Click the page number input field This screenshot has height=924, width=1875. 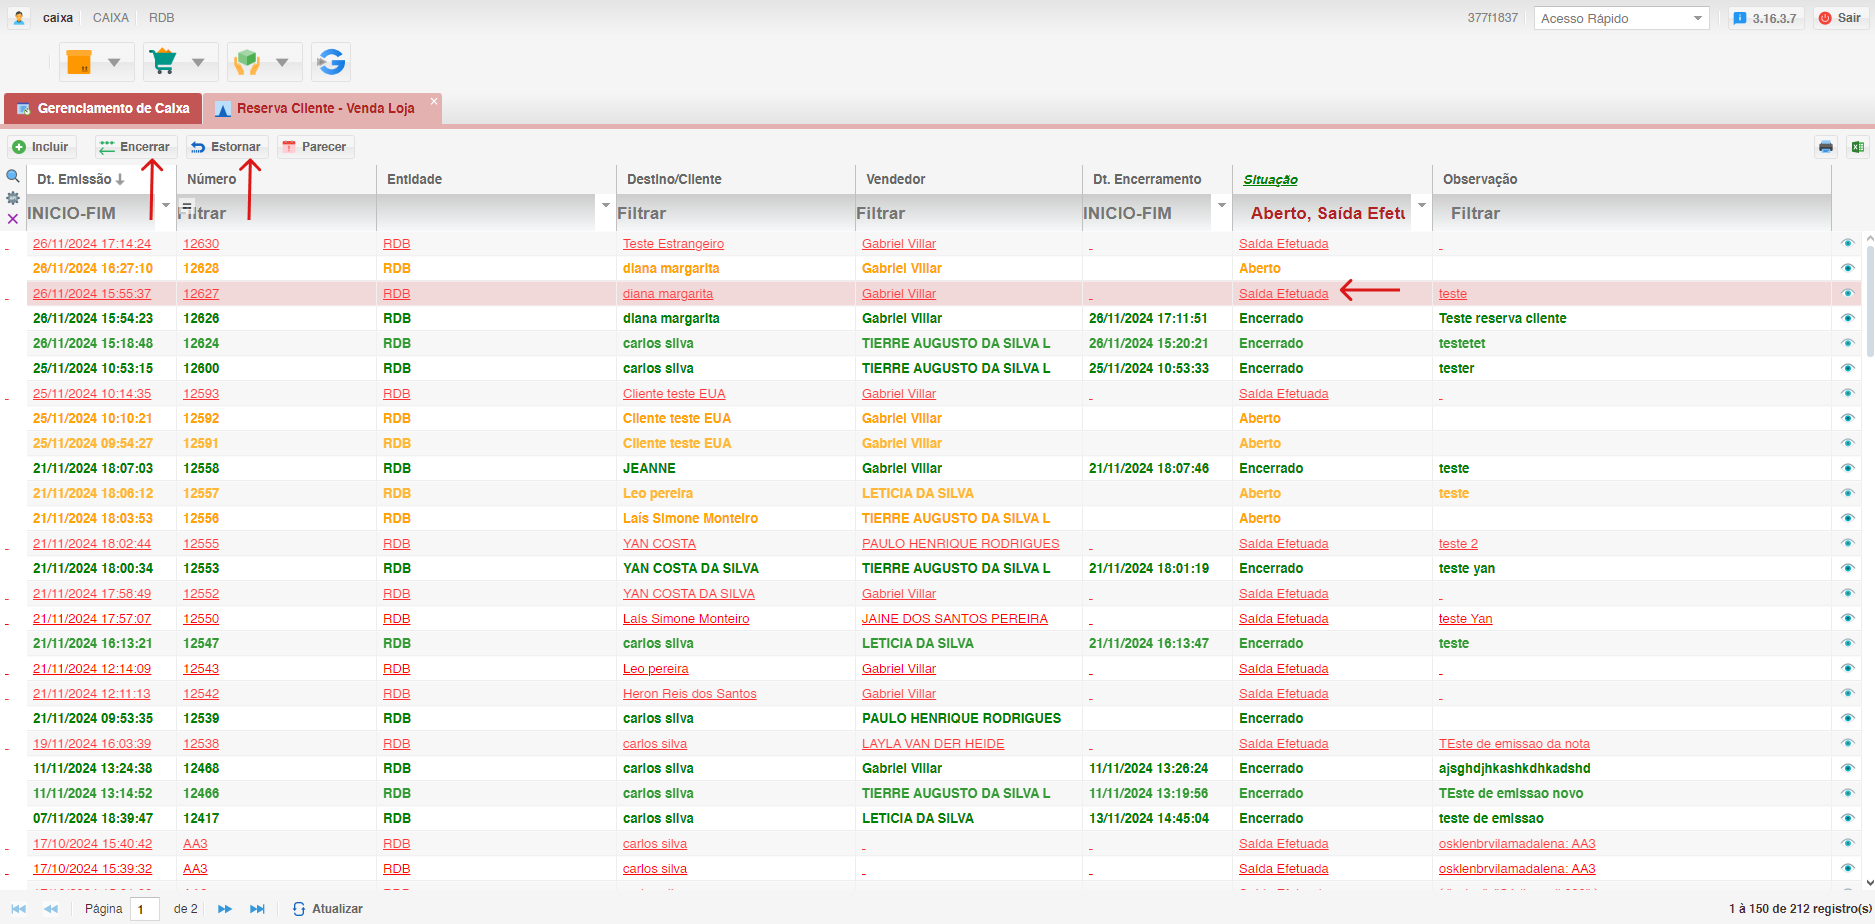point(145,909)
